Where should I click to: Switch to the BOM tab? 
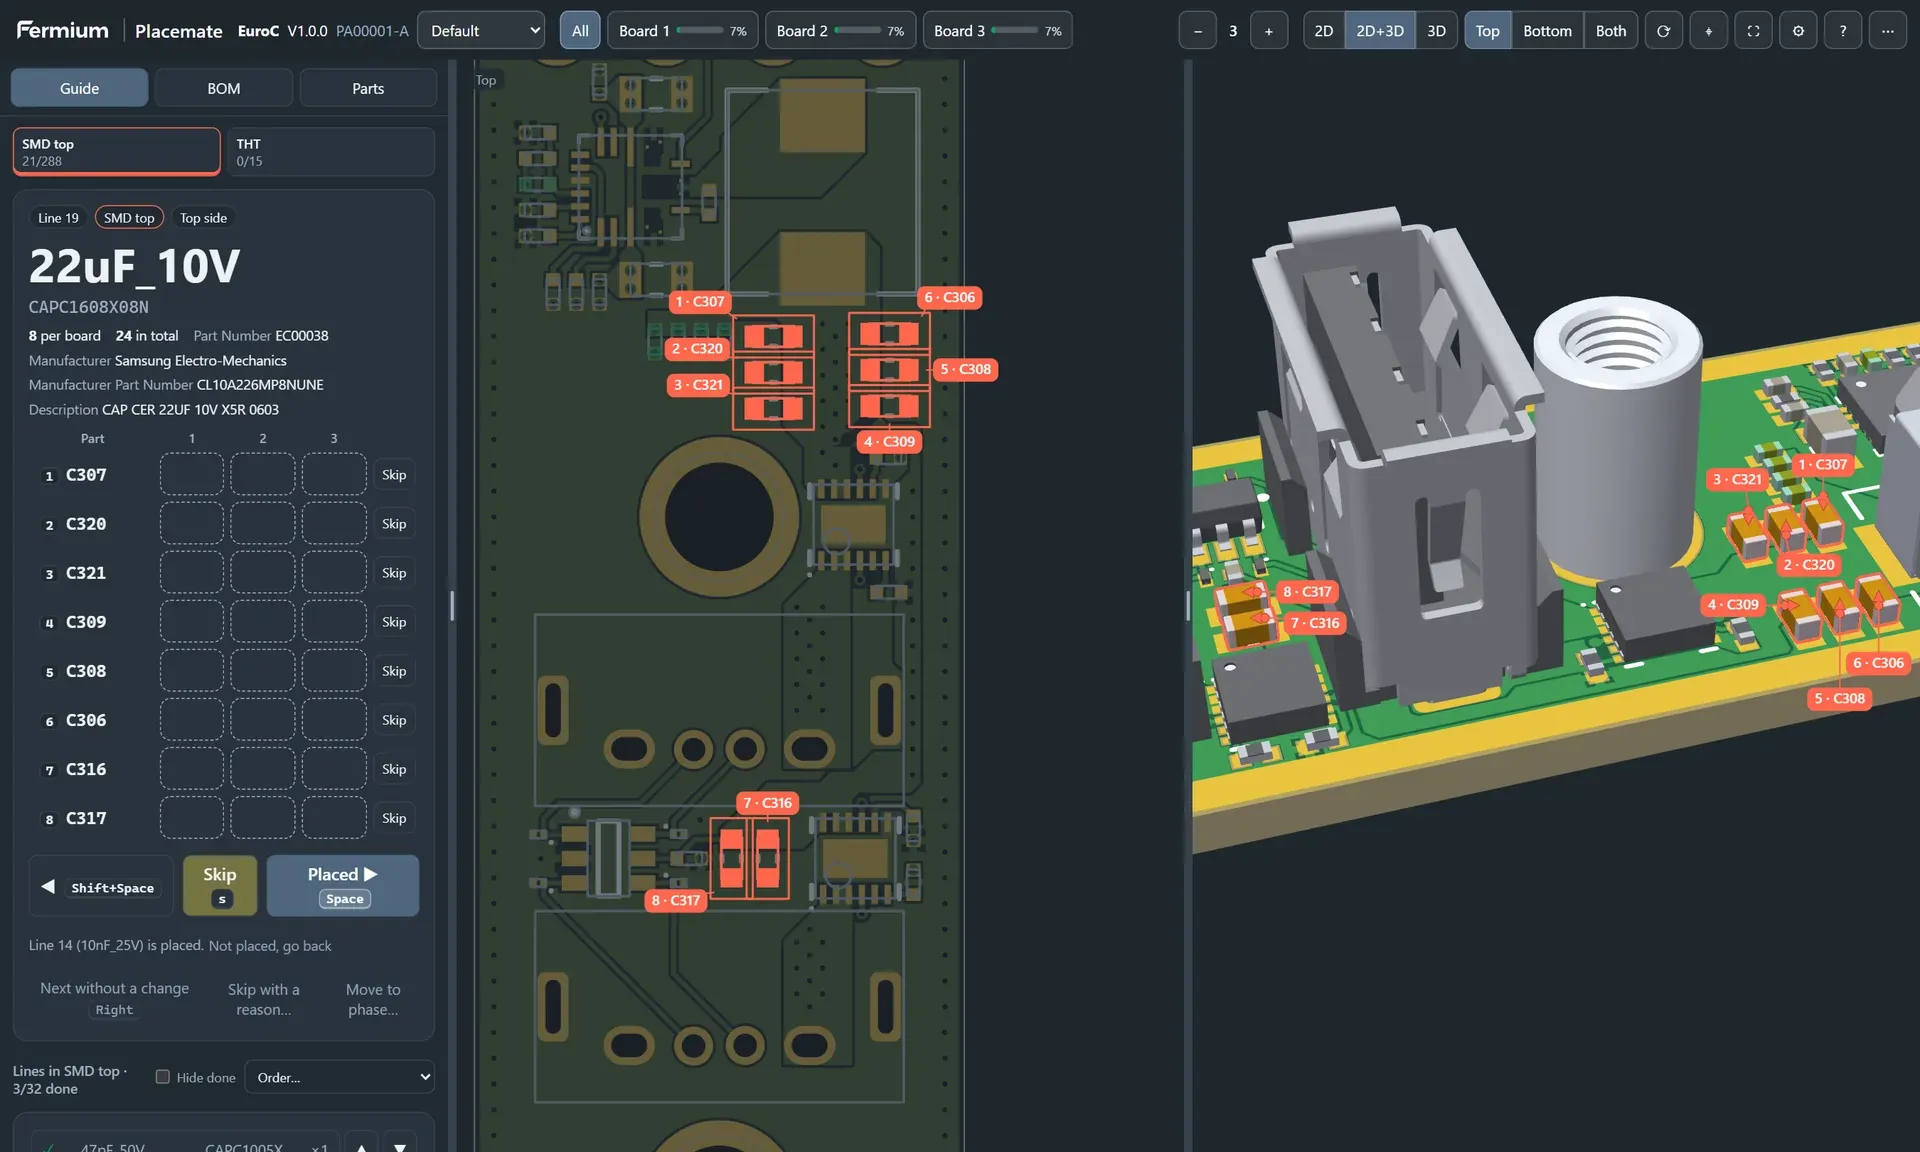pos(224,88)
